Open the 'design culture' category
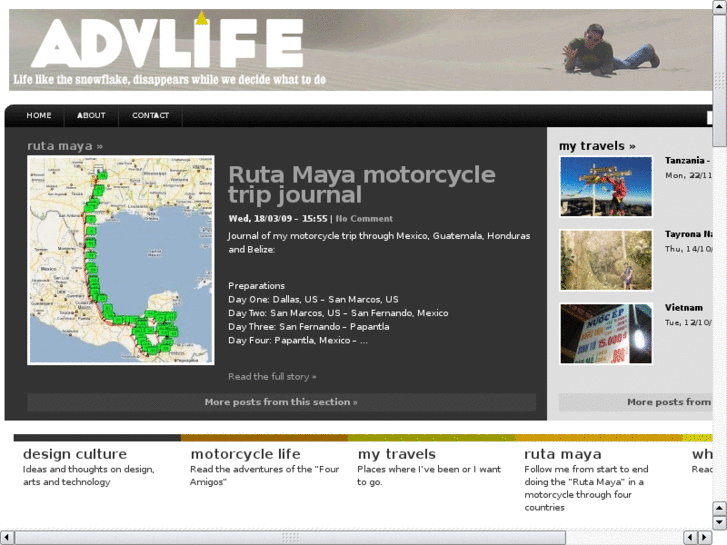Image resolution: width=727 pixels, height=545 pixels. pos(75,454)
